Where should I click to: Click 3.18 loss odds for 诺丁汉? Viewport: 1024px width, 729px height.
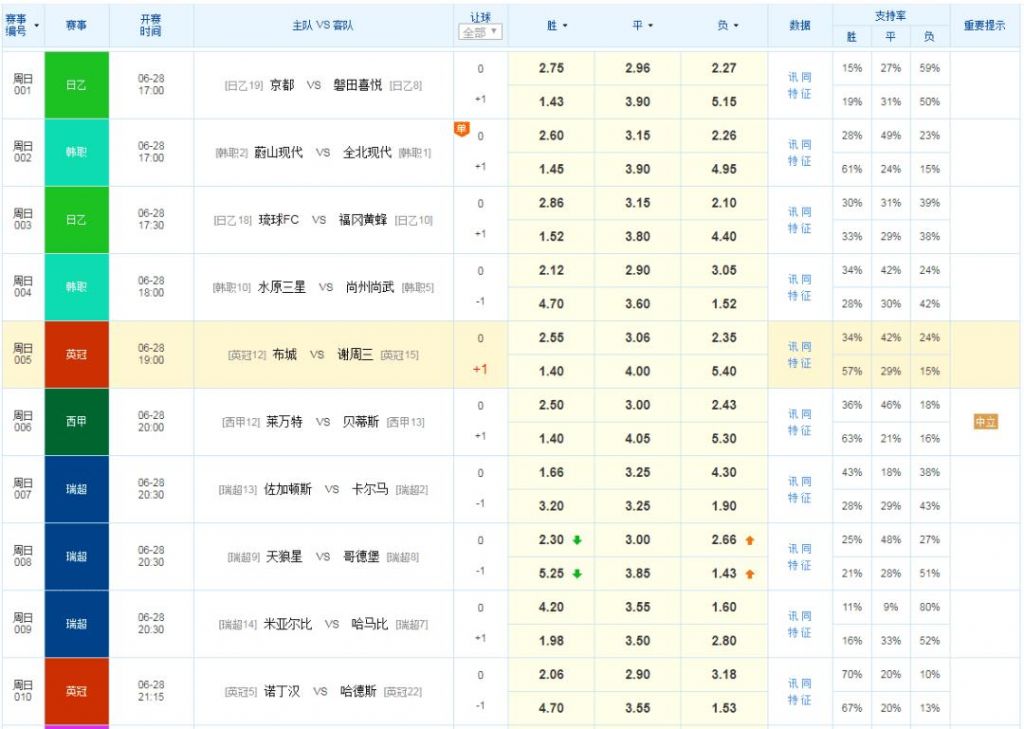[724, 675]
